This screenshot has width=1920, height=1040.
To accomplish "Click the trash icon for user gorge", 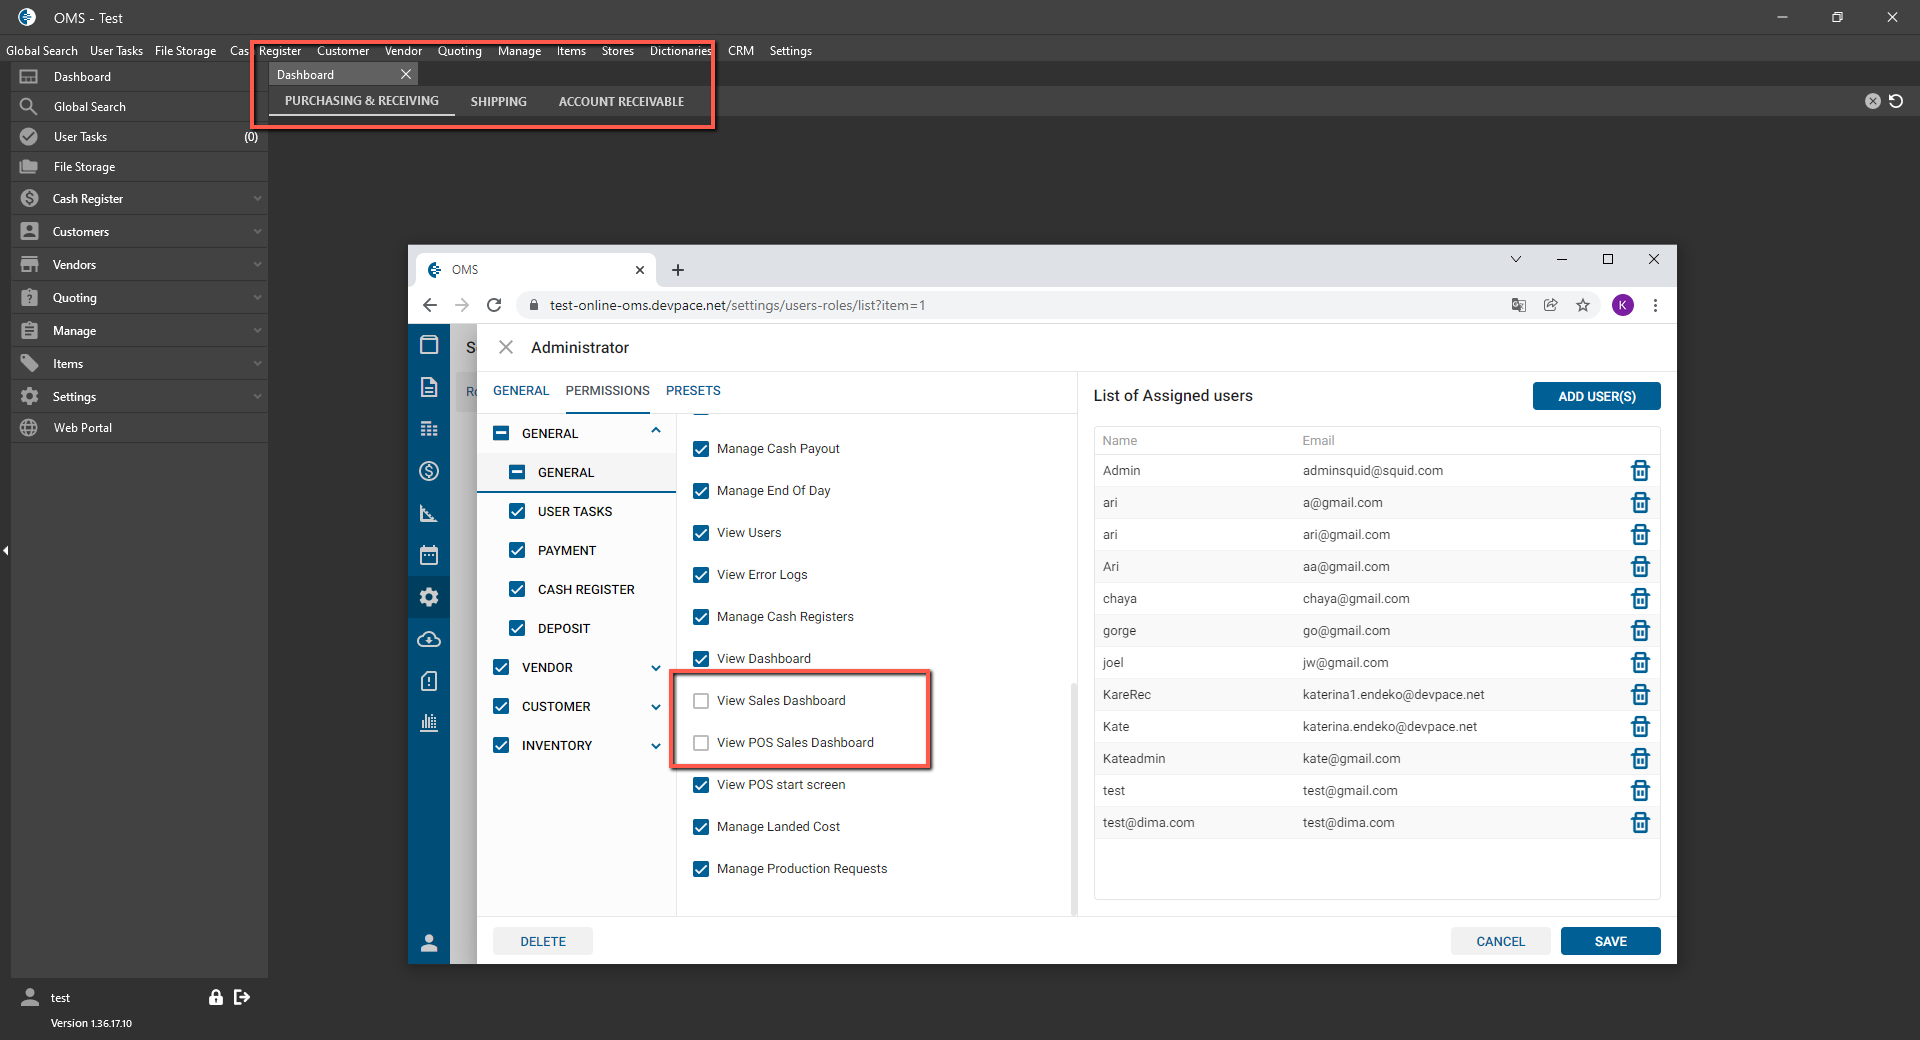I will pyautogui.click(x=1640, y=631).
